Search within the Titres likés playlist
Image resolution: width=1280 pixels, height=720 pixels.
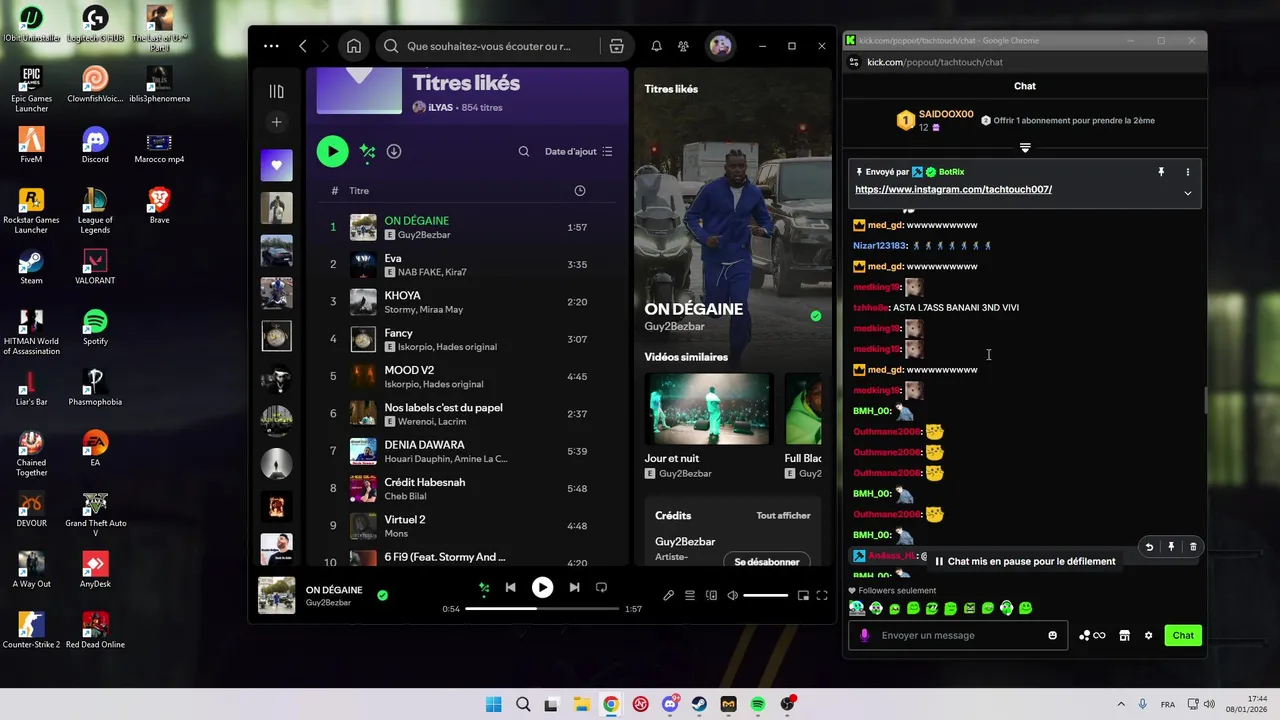(524, 152)
